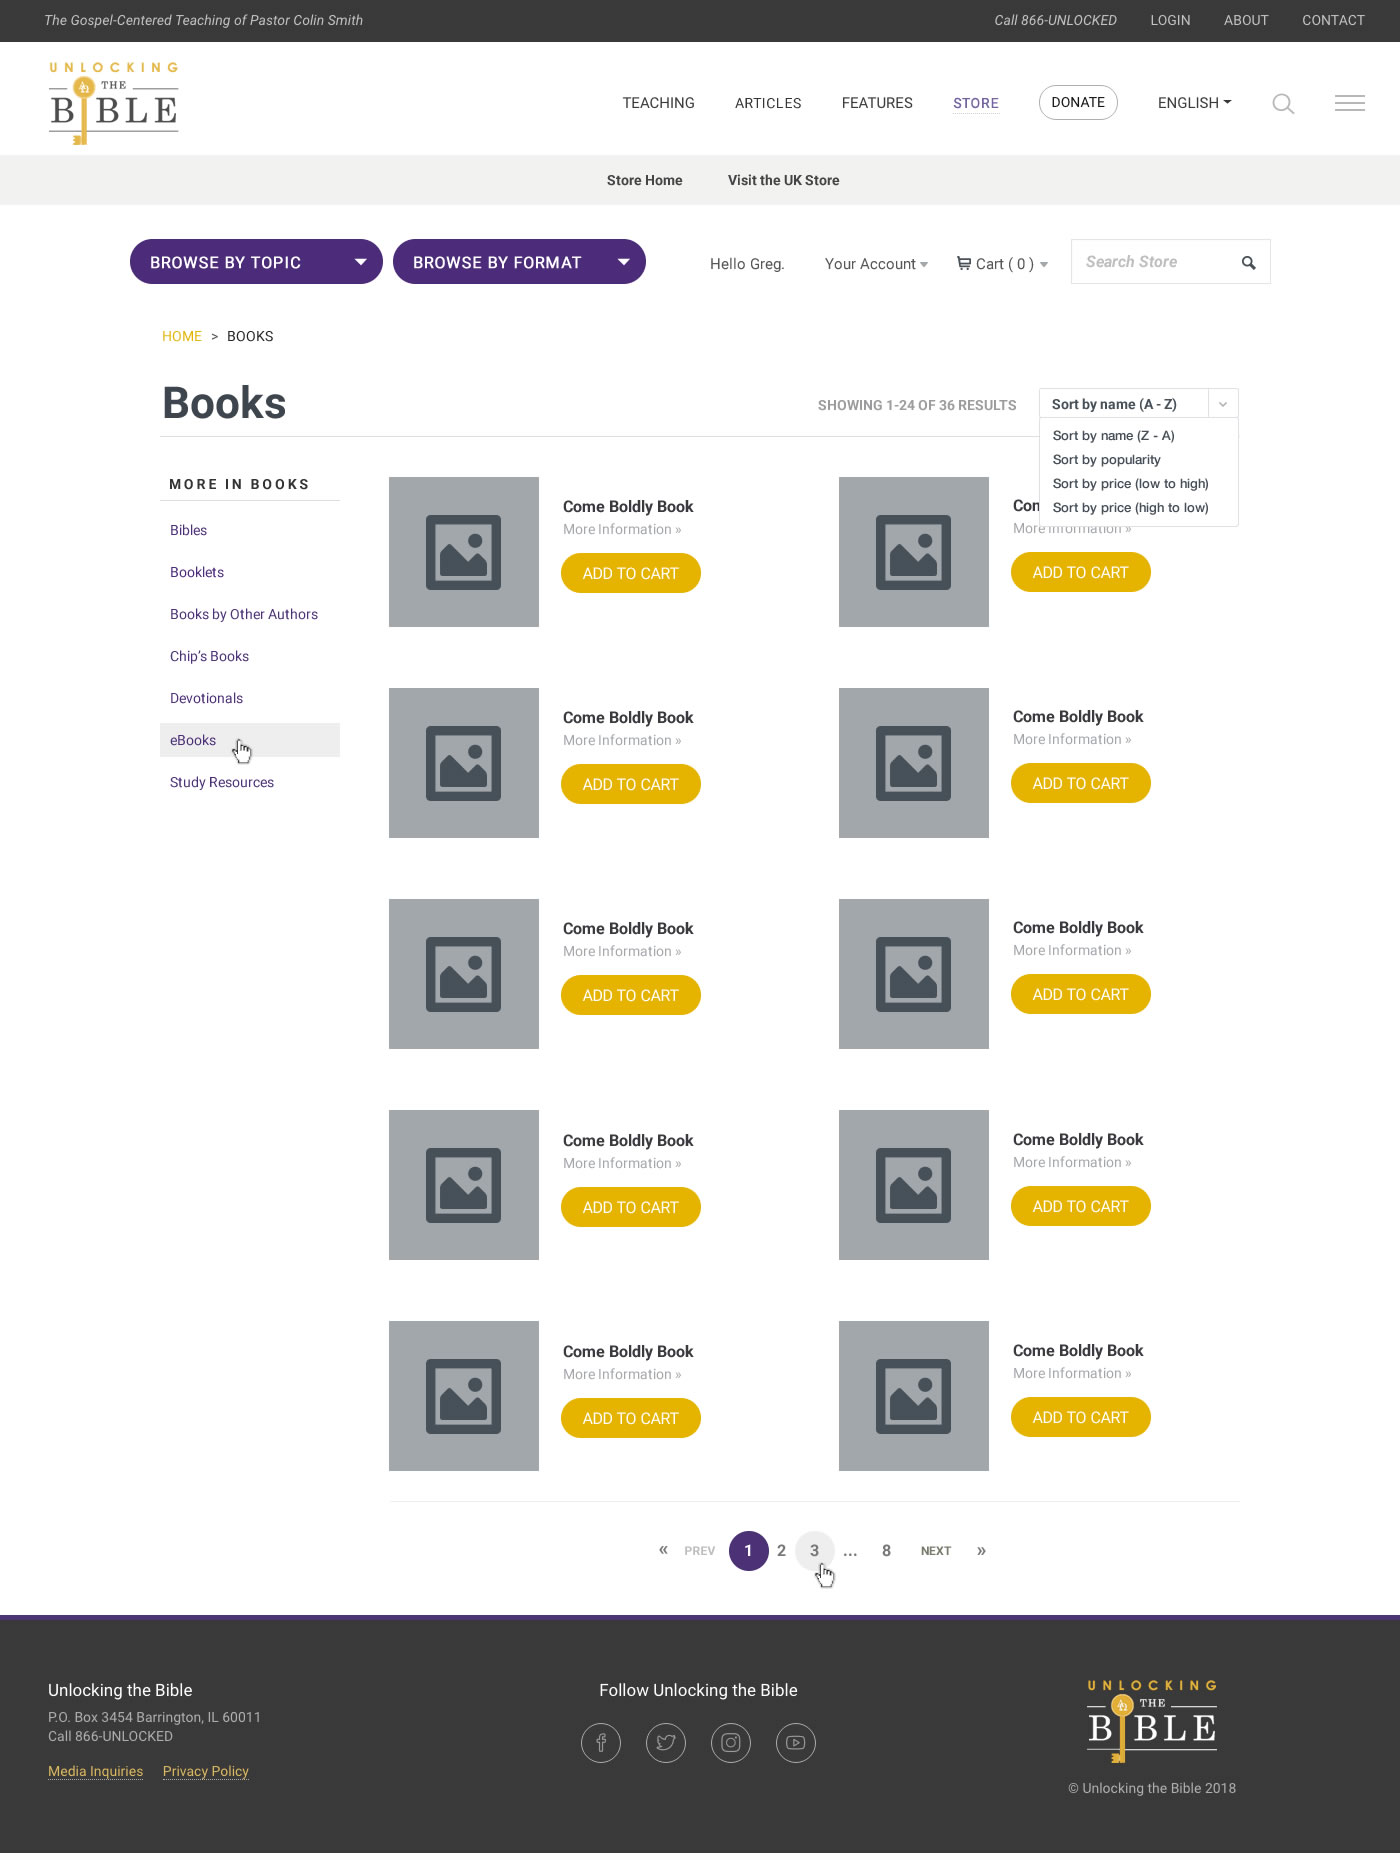Click the Unlocking the Bible header logo
This screenshot has height=1853, width=1400.
114,103
